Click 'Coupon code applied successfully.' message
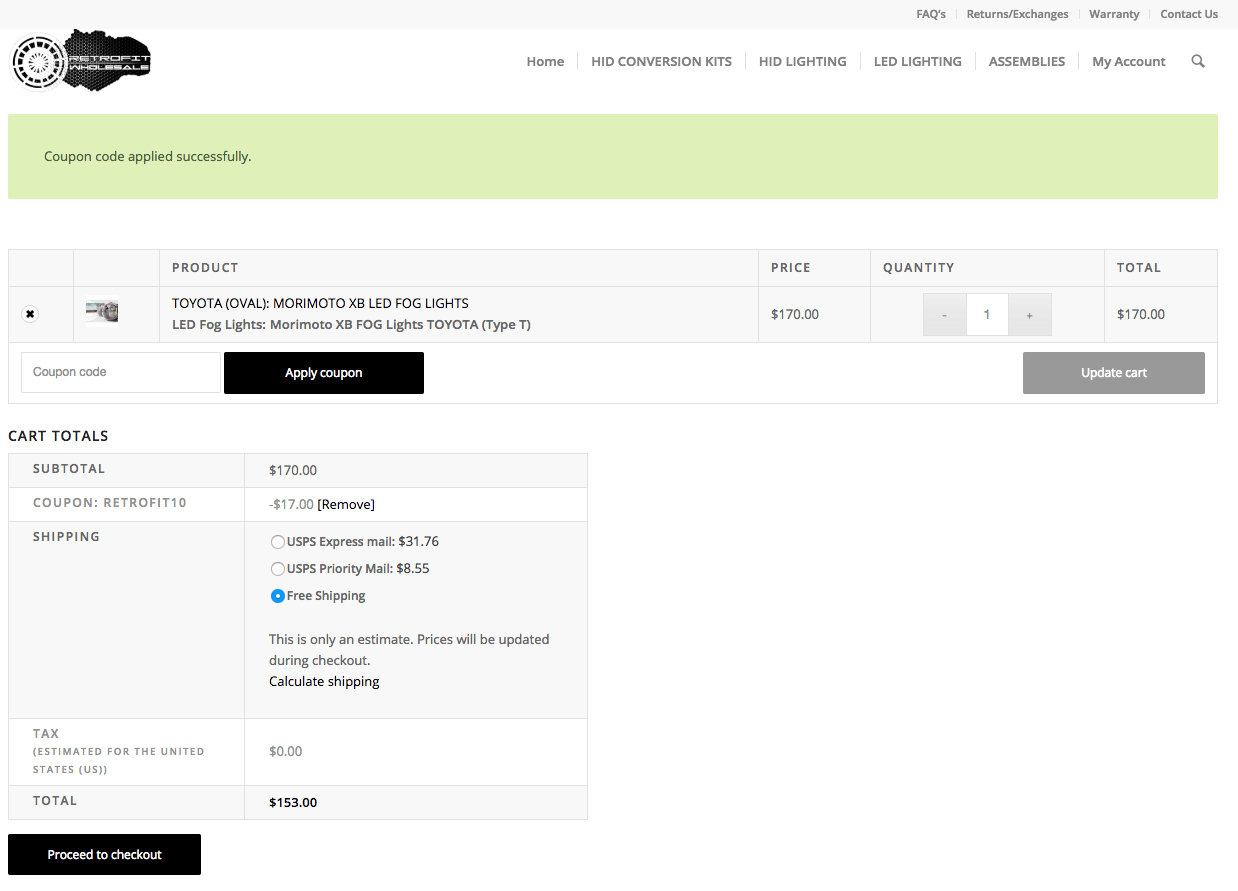 tap(147, 156)
